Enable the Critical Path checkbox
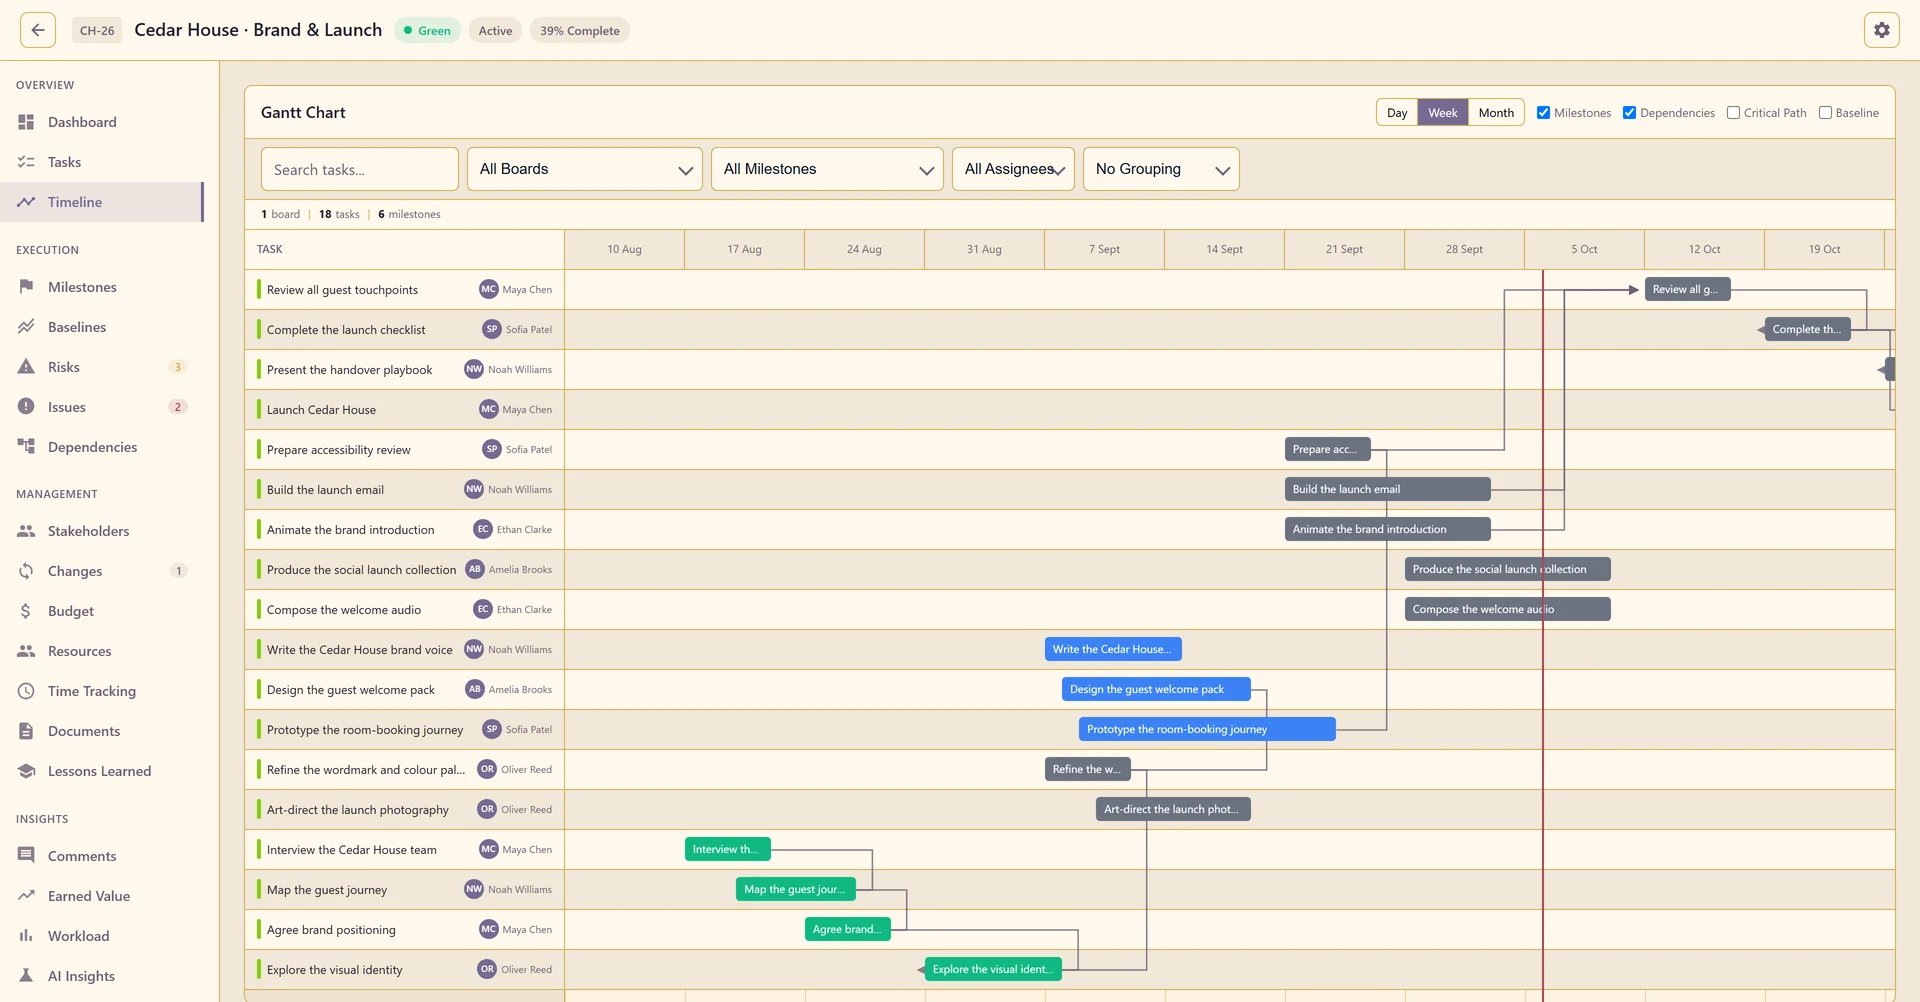This screenshot has height=1002, width=1920. click(1733, 113)
